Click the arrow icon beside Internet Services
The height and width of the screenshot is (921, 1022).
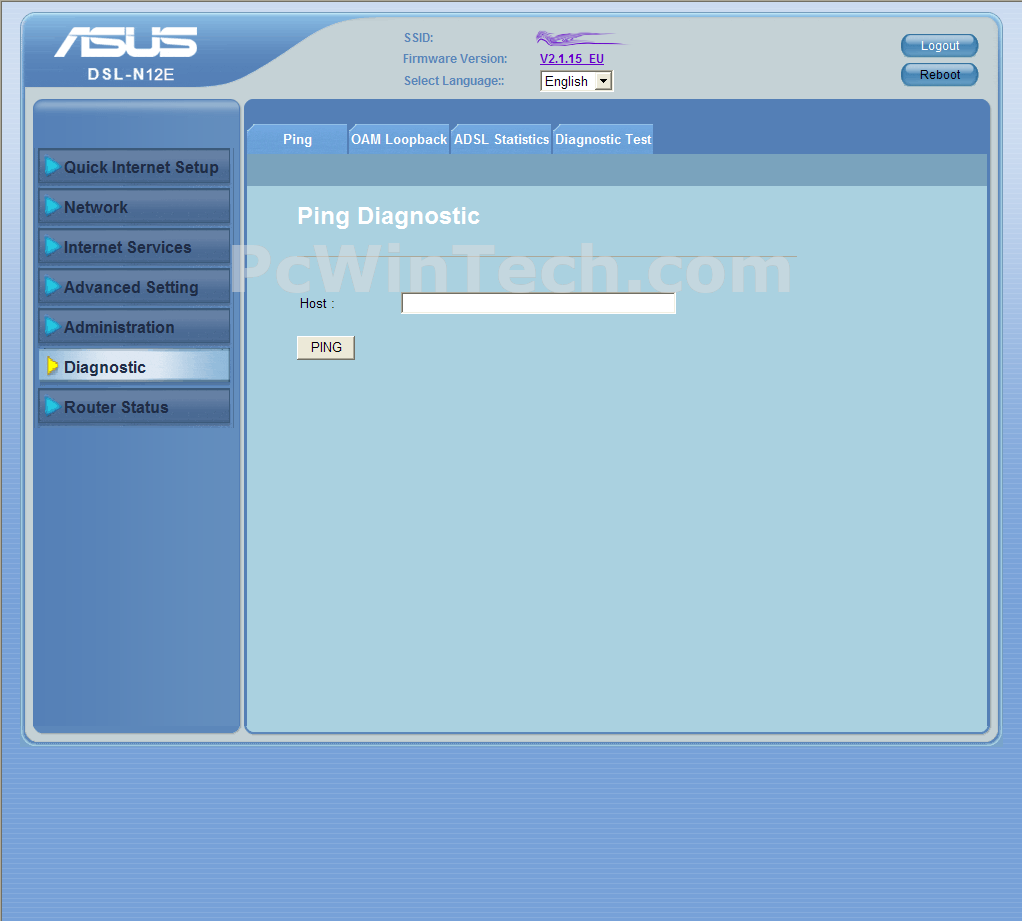pyautogui.click(x=52, y=246)
